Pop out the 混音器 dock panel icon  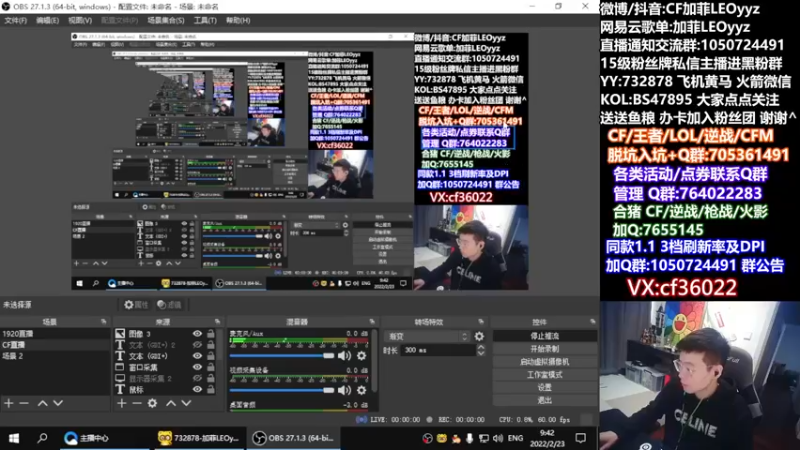click(x=372, y=321)
